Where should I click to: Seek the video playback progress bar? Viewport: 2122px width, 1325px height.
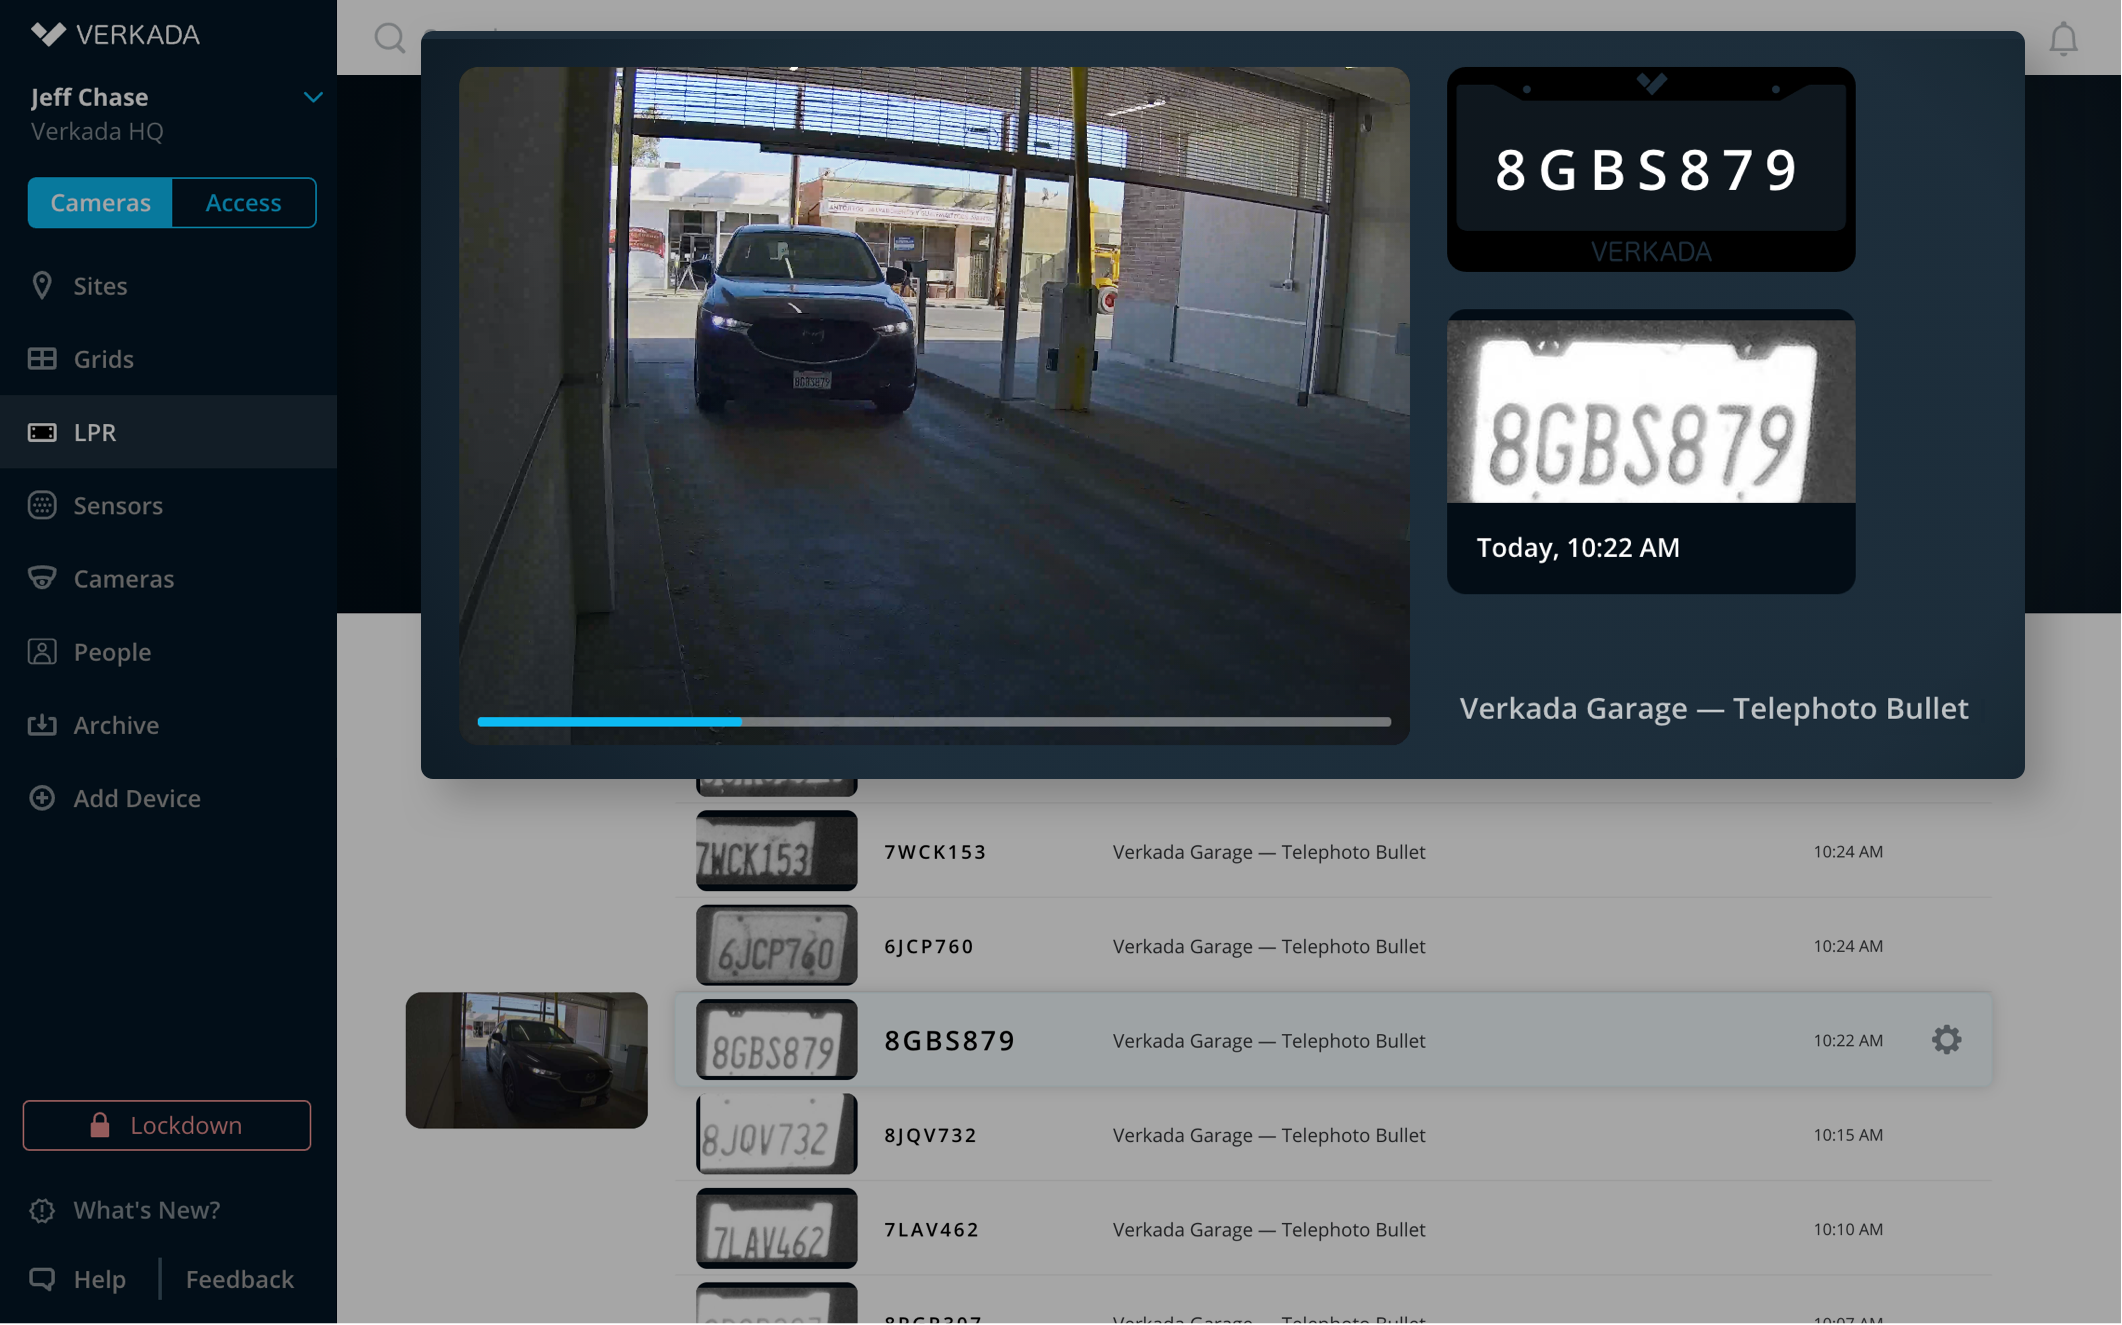coord(933,721)
